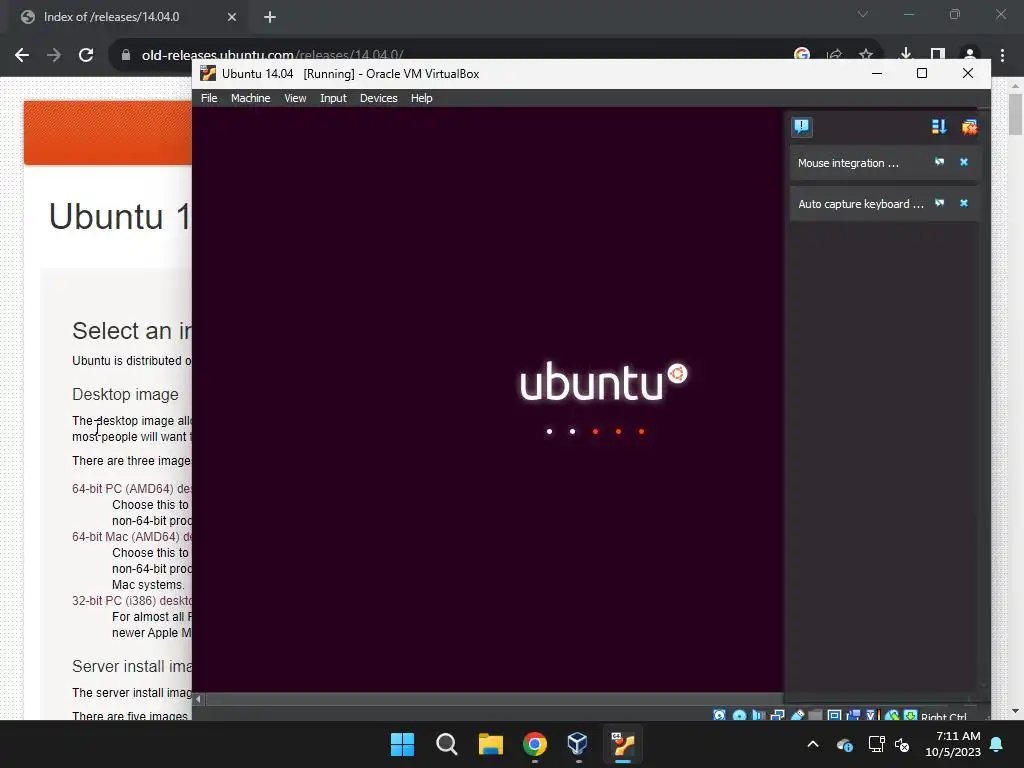Click the display settings status icon
This screenshot has width=1024, height=768.
click(835, 716)
